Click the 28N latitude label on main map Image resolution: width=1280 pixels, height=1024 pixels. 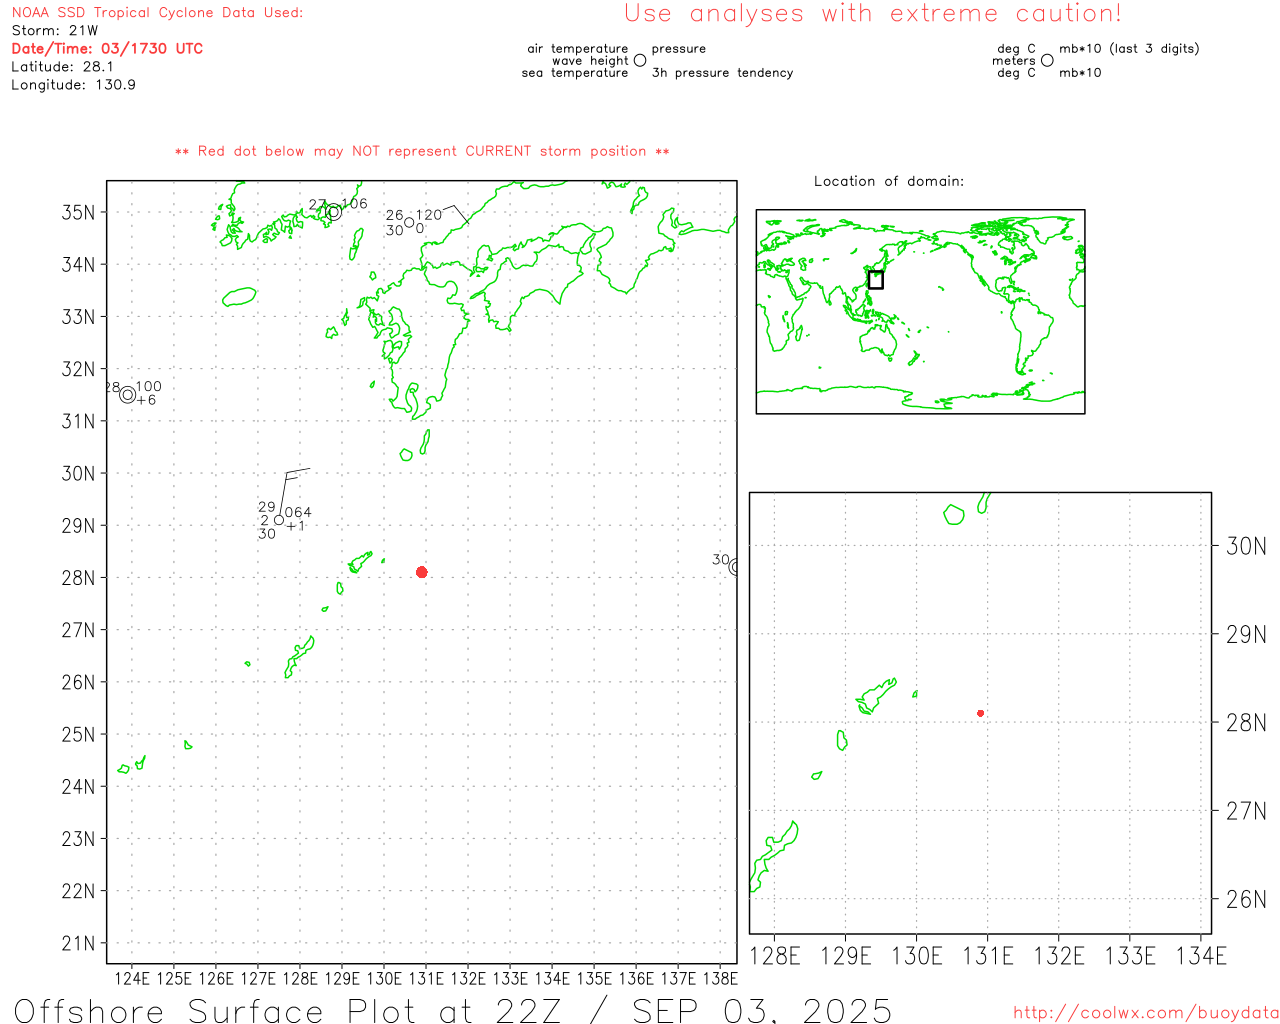78,578
